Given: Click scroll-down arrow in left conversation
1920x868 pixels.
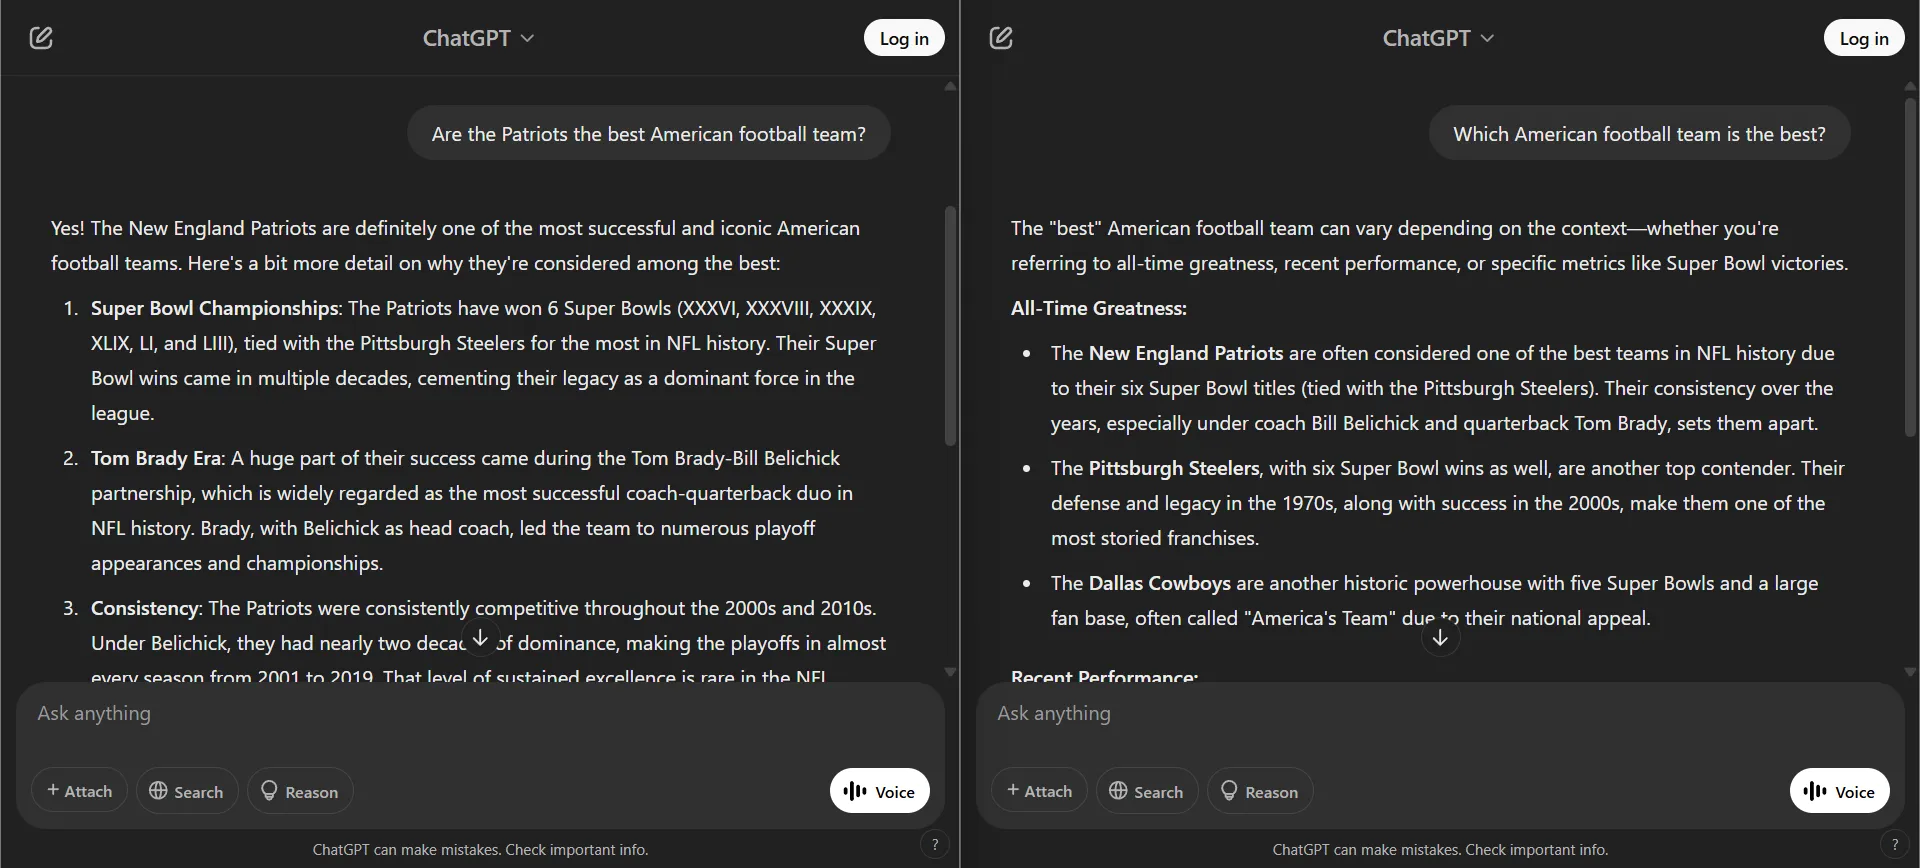Looking at the screenshot, I should click(479, 637).
